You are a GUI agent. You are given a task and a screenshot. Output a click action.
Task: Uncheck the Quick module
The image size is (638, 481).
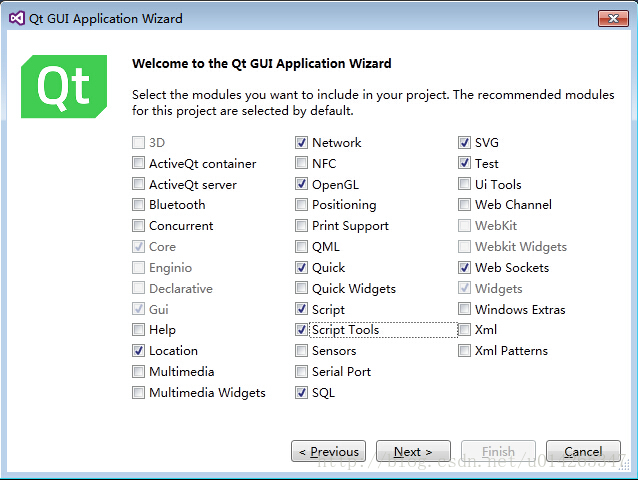[301, 267]
